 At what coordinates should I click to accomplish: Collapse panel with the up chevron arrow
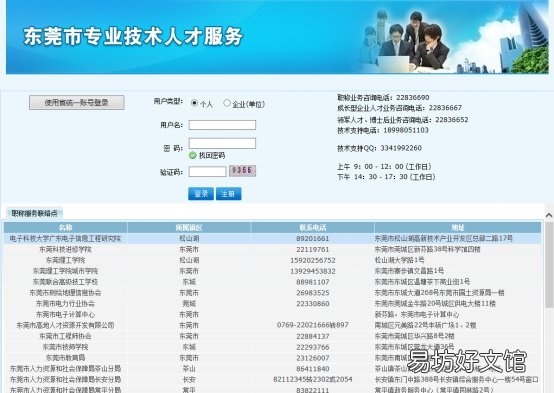549,215
